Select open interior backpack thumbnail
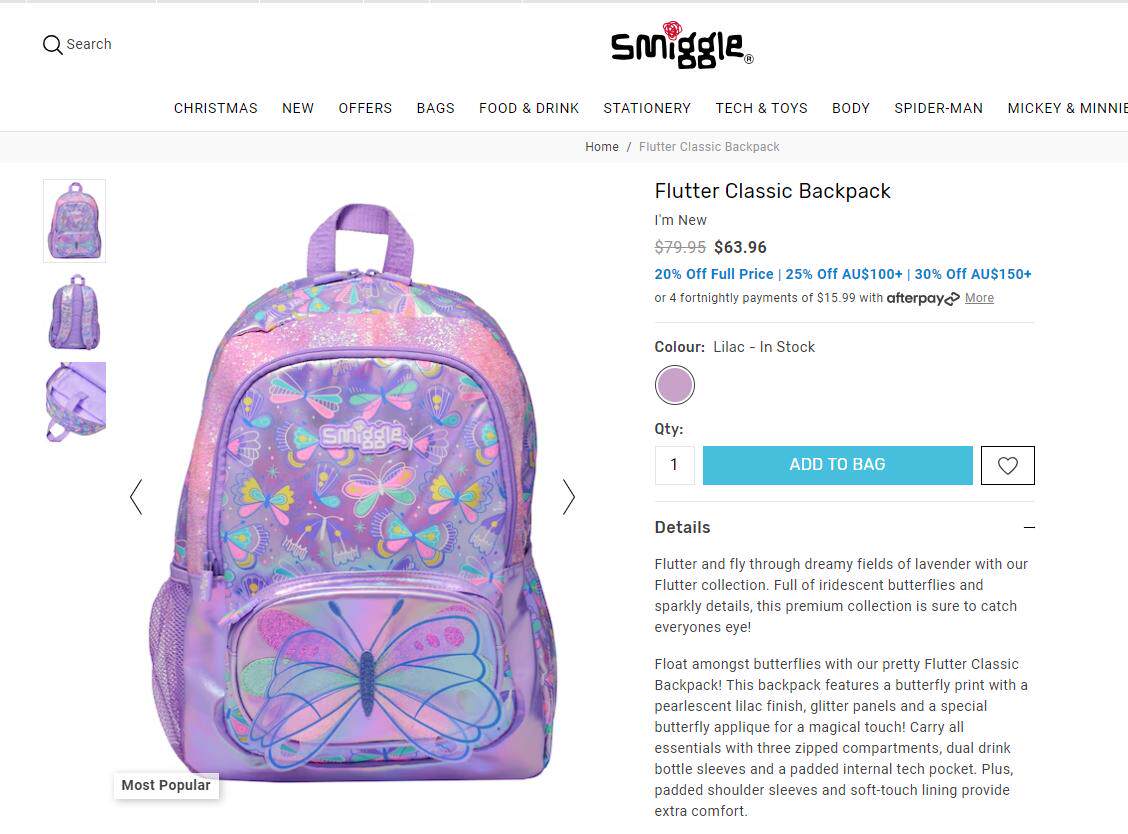The image size is (1128, 834). (x=74, y=402)
